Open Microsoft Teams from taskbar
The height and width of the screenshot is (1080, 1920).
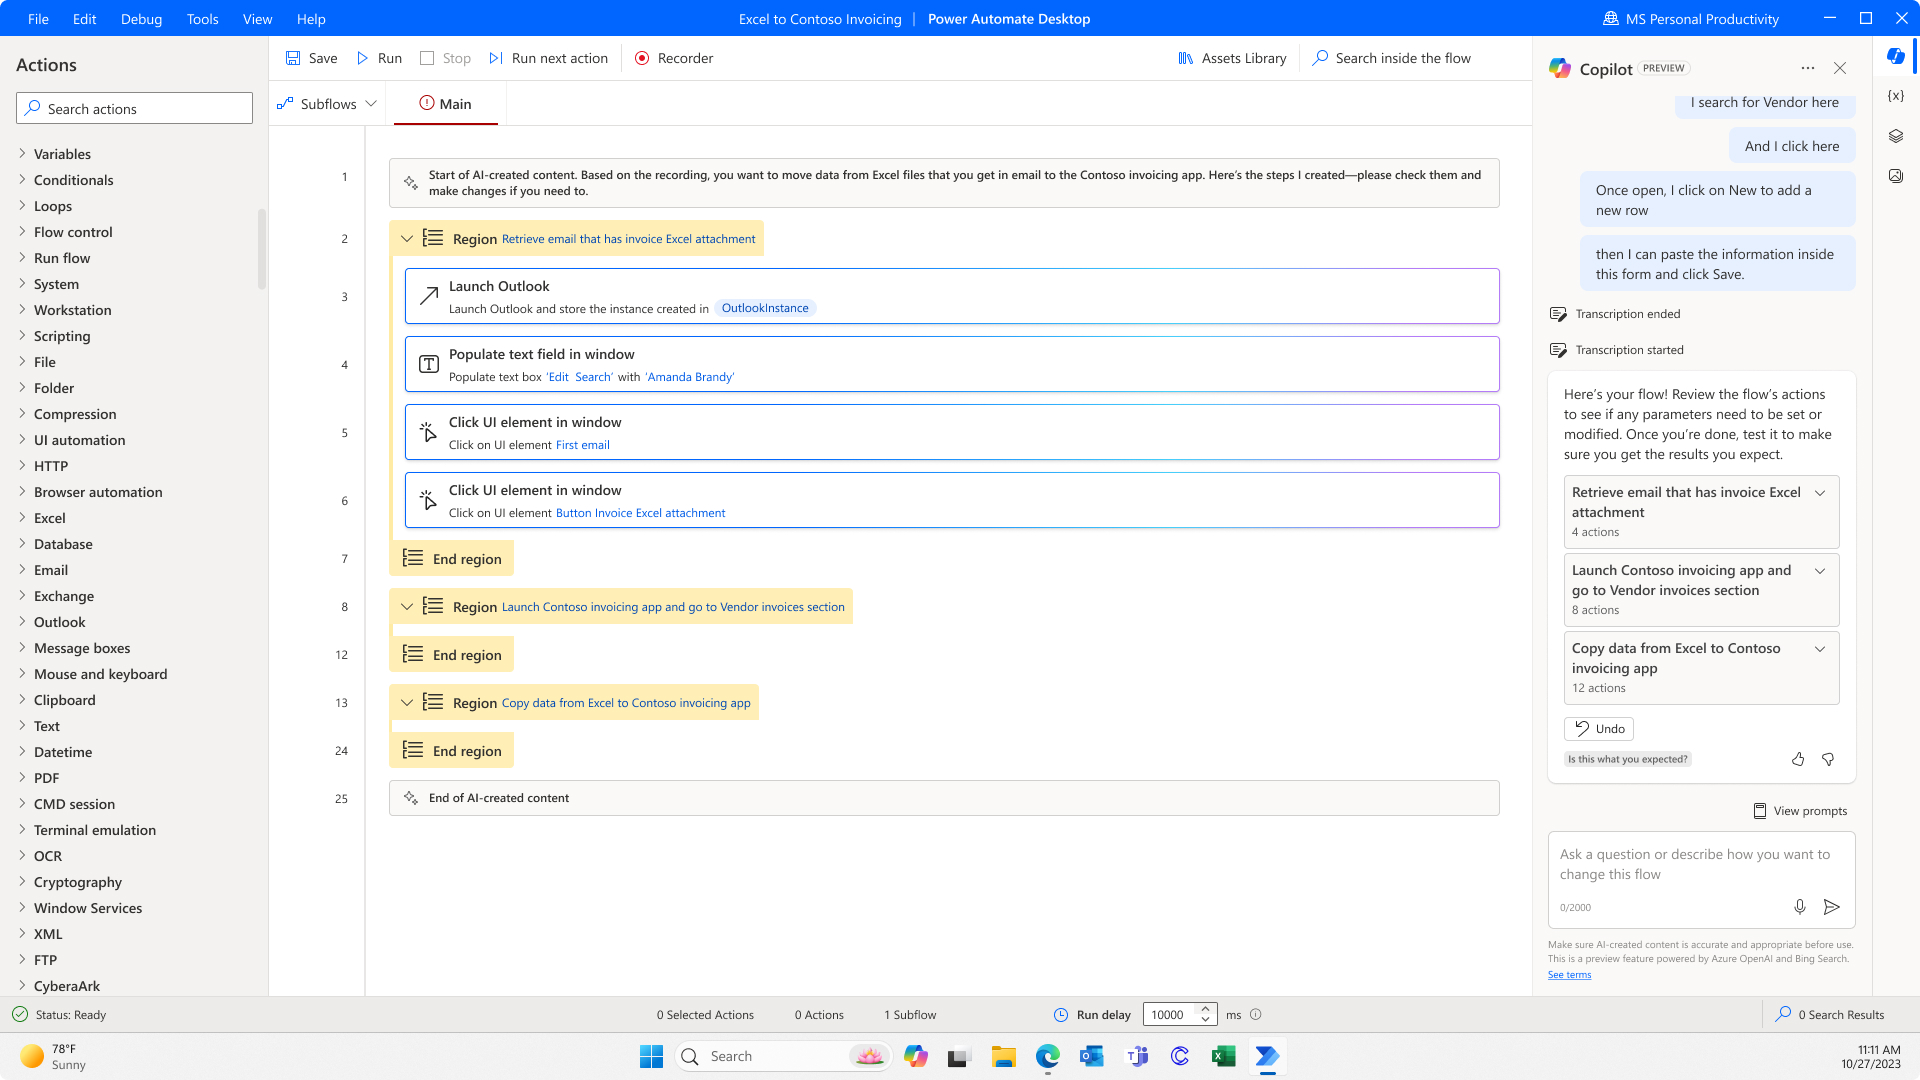pyautogui.click(x=1137, y=1056)
